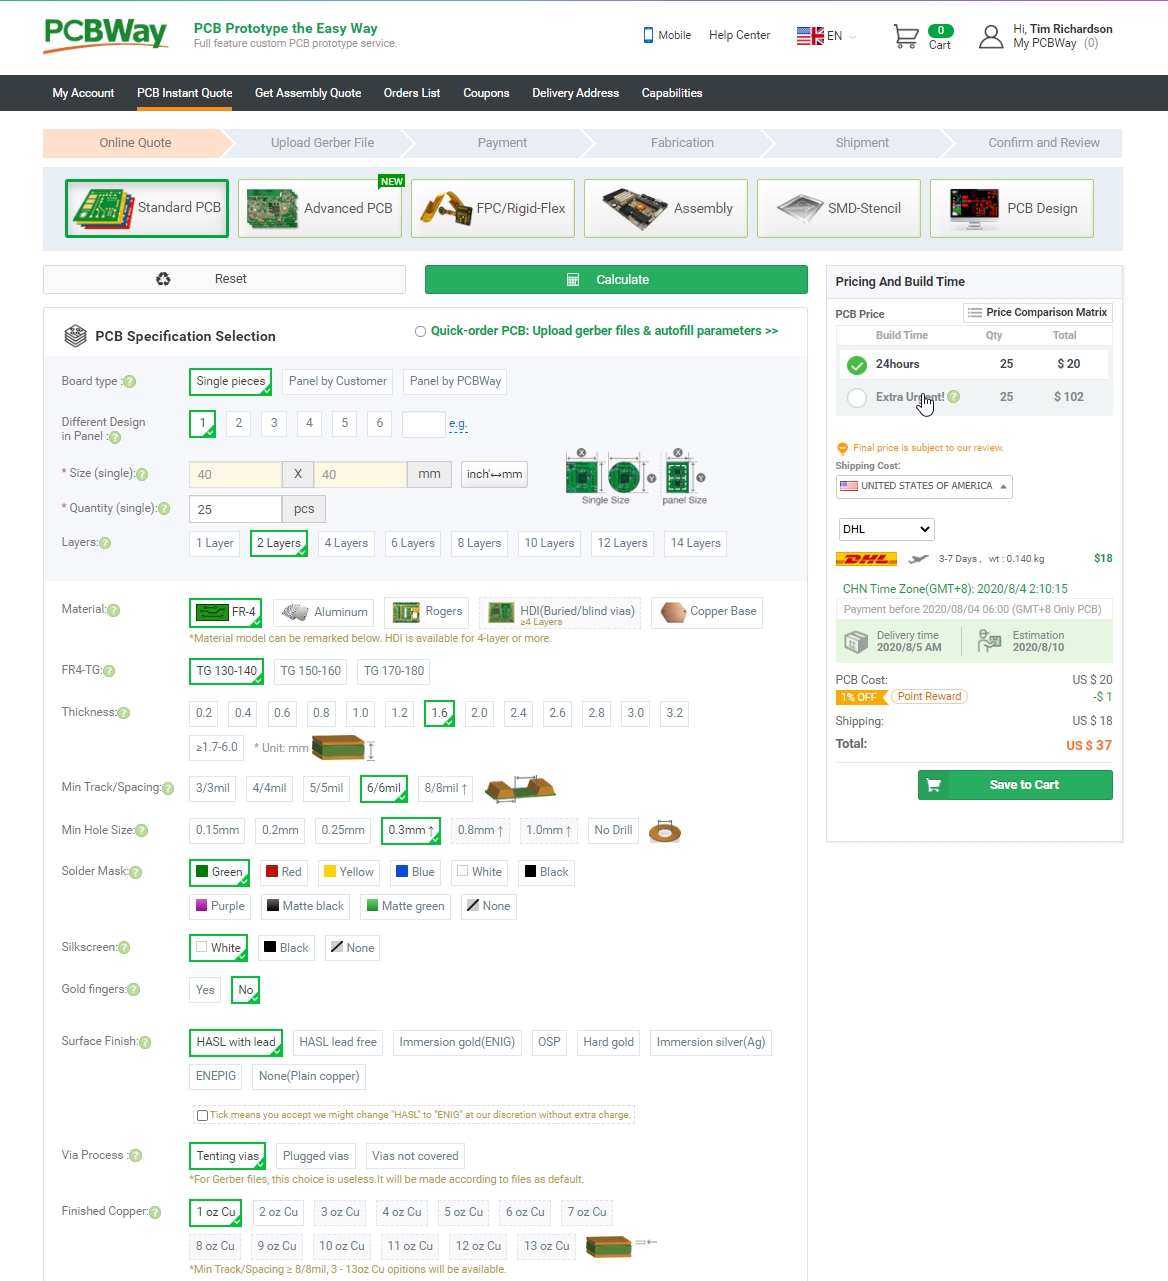The image size is (1168, 1281).
Task: Tick the HASL to ENIG acceptance checkbox
Action: 203,1115
